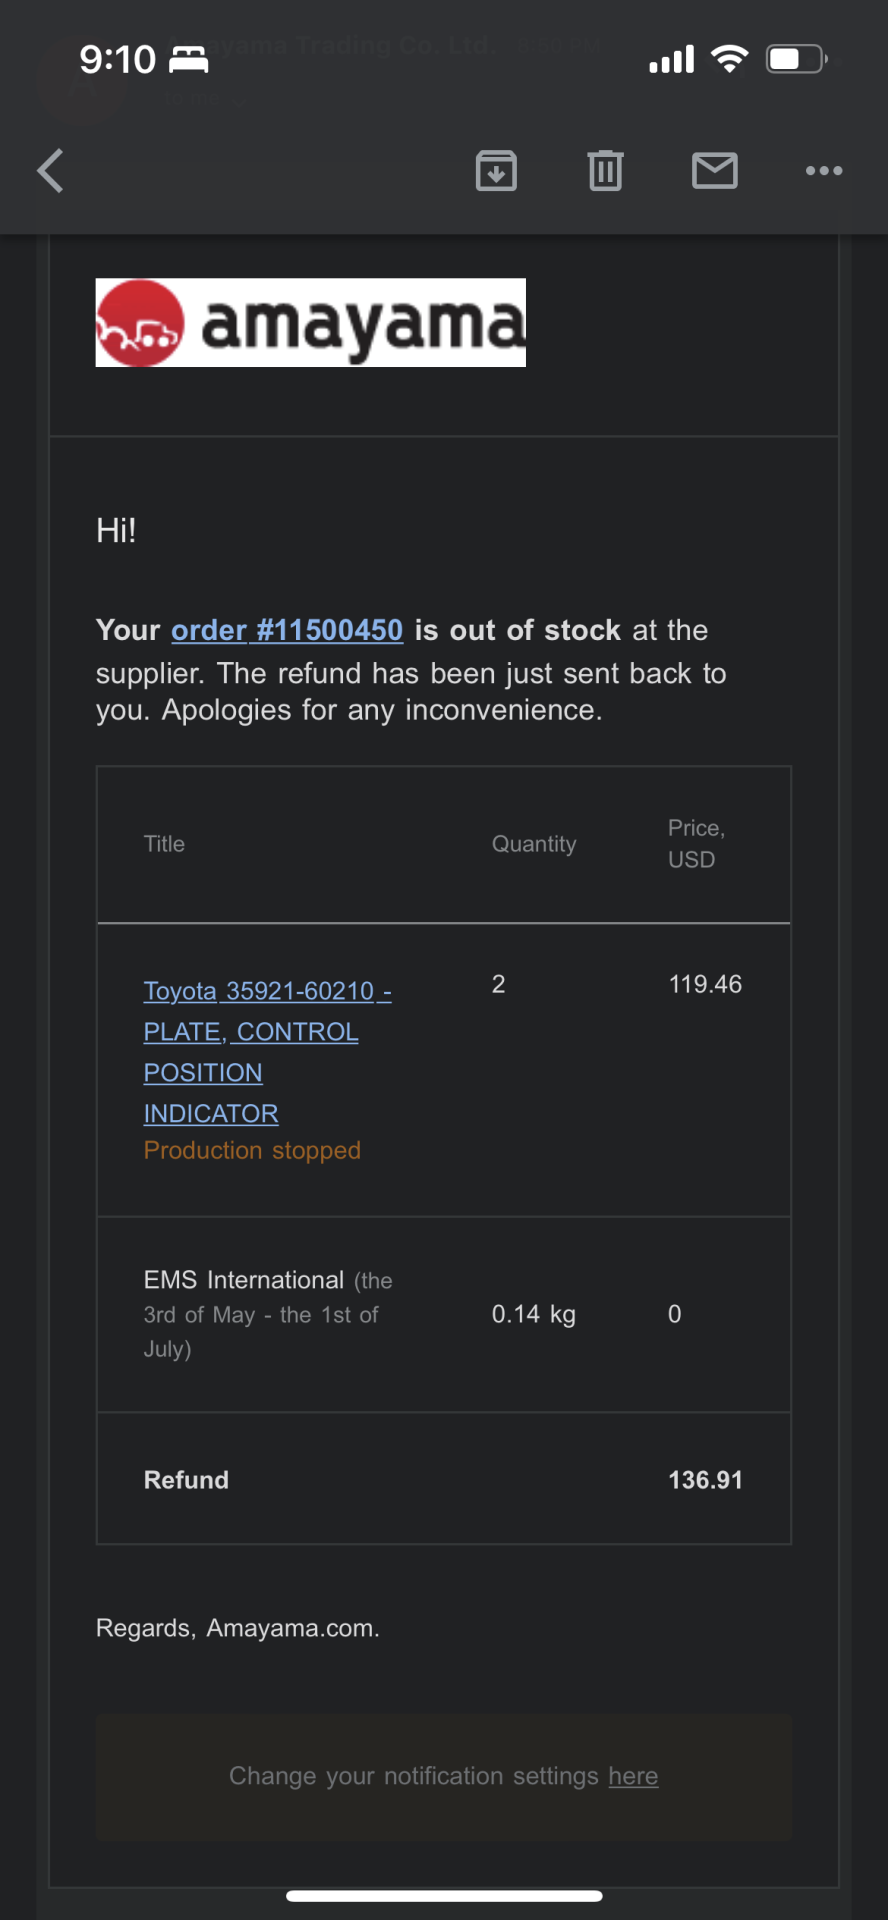The height and width of the screenshot is (1920, 888).
Task: Tap the 9:10 clock in status bar
Action: pos(118,60)
